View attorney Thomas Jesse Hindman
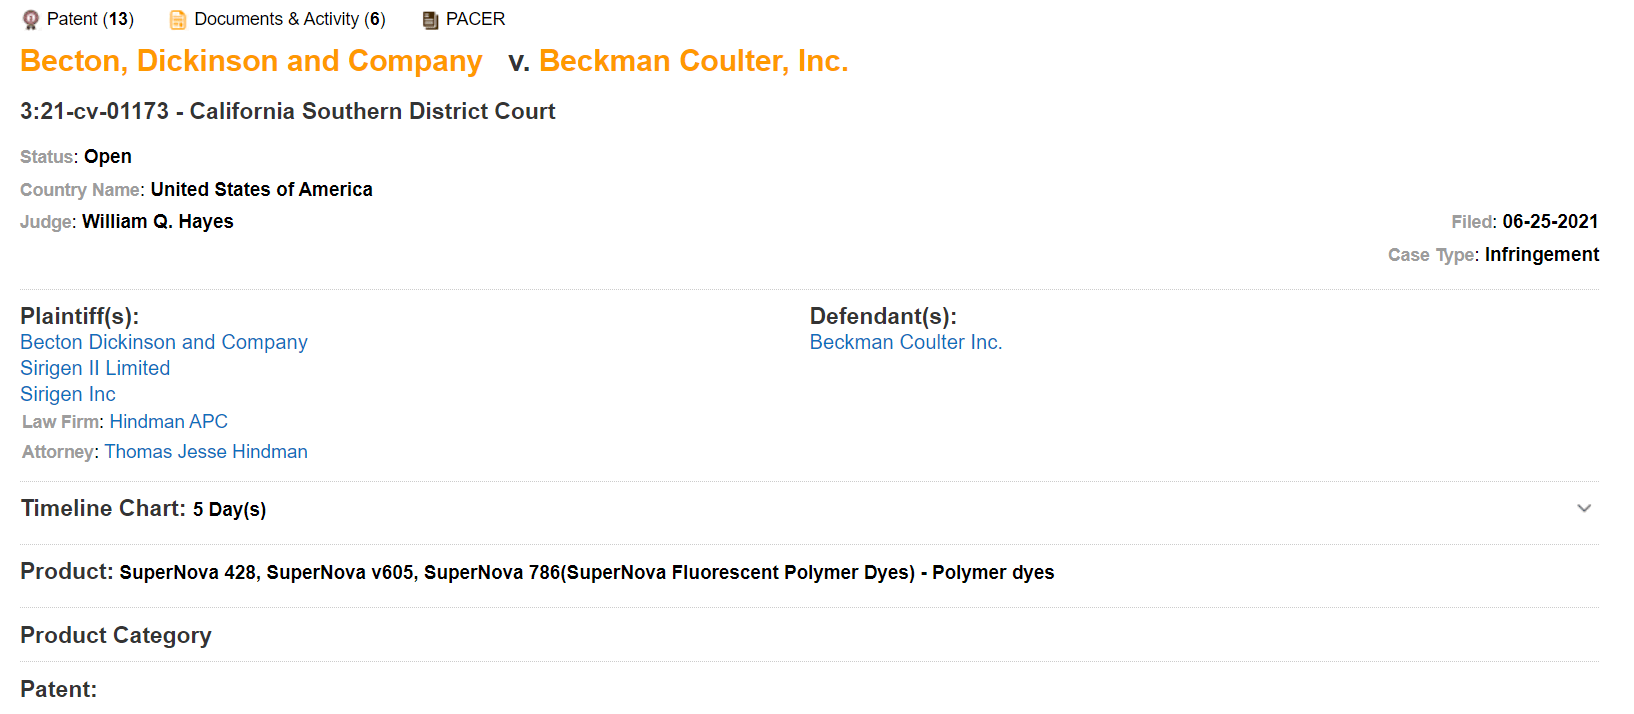 coord(205,451)
